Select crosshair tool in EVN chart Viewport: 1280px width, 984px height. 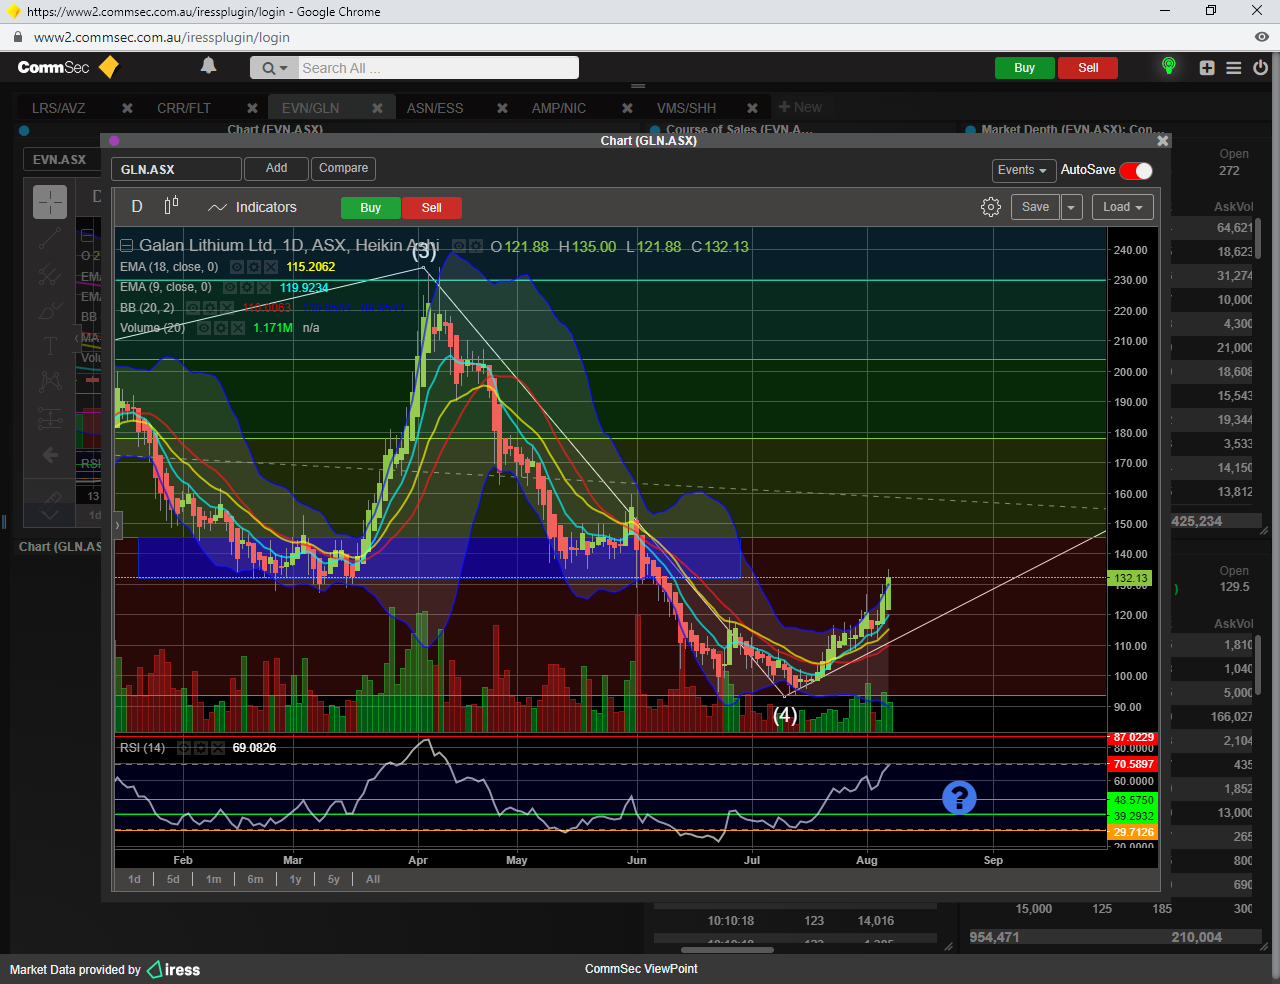50,202
